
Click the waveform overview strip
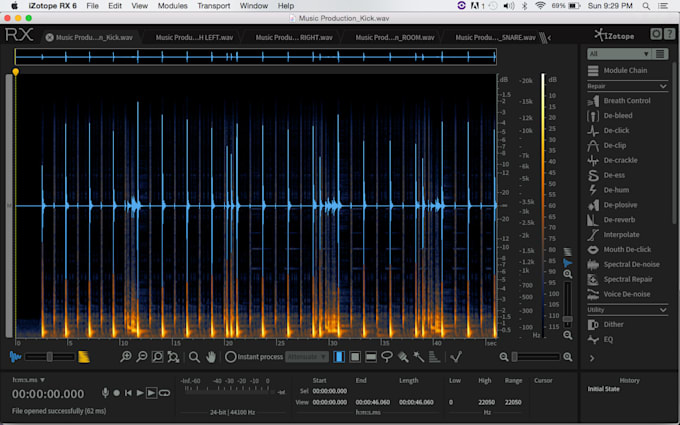[255, 57]
